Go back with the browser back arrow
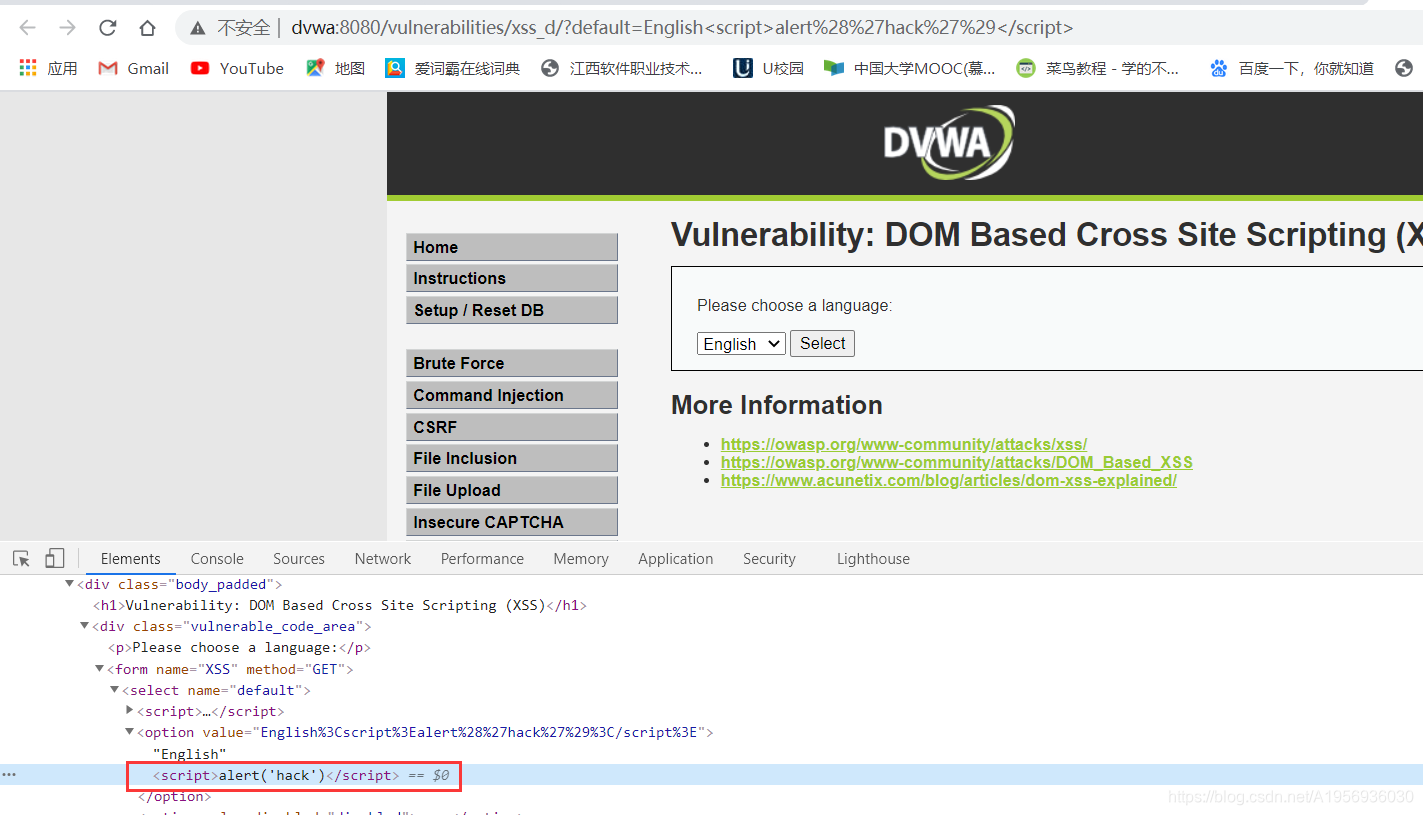 (28, 28)
